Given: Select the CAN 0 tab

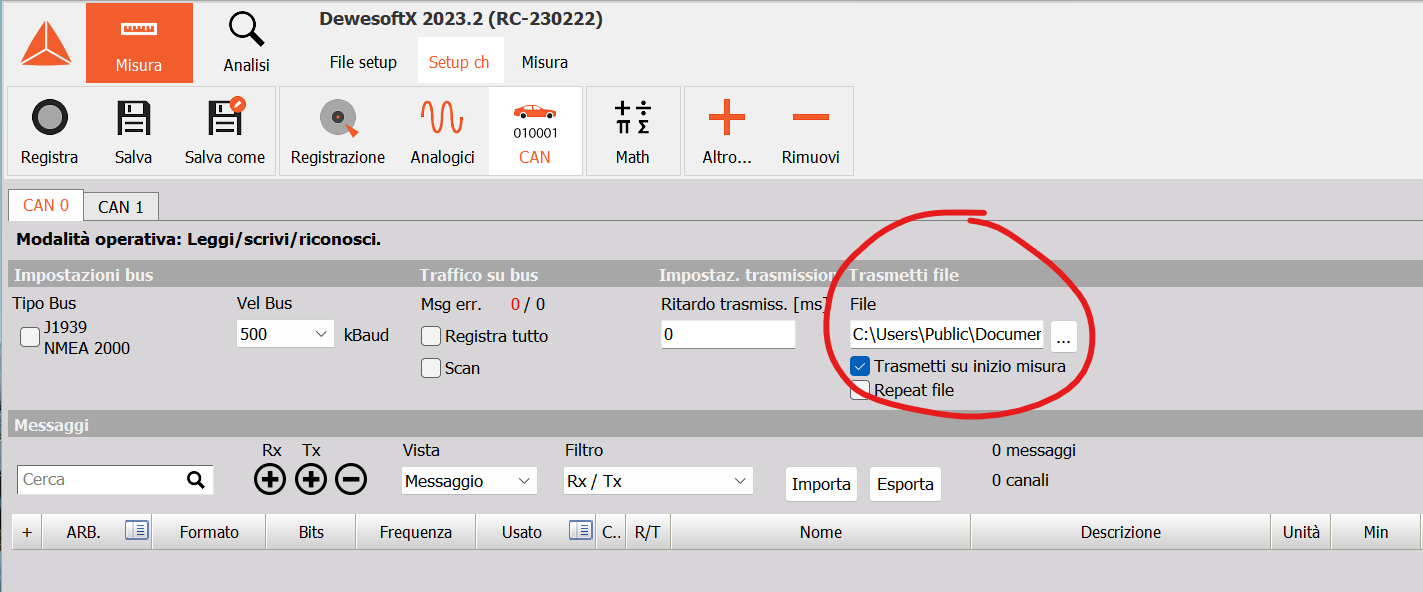Looking at the screenshot, I should (46, 205).
